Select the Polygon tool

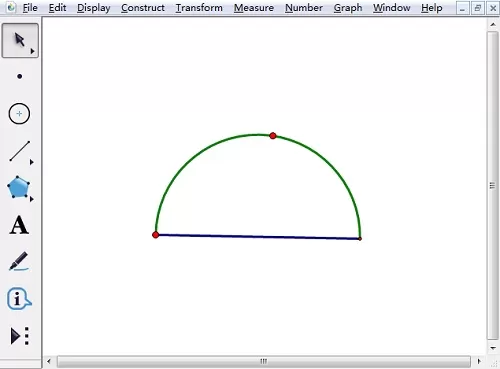point(19,188)
